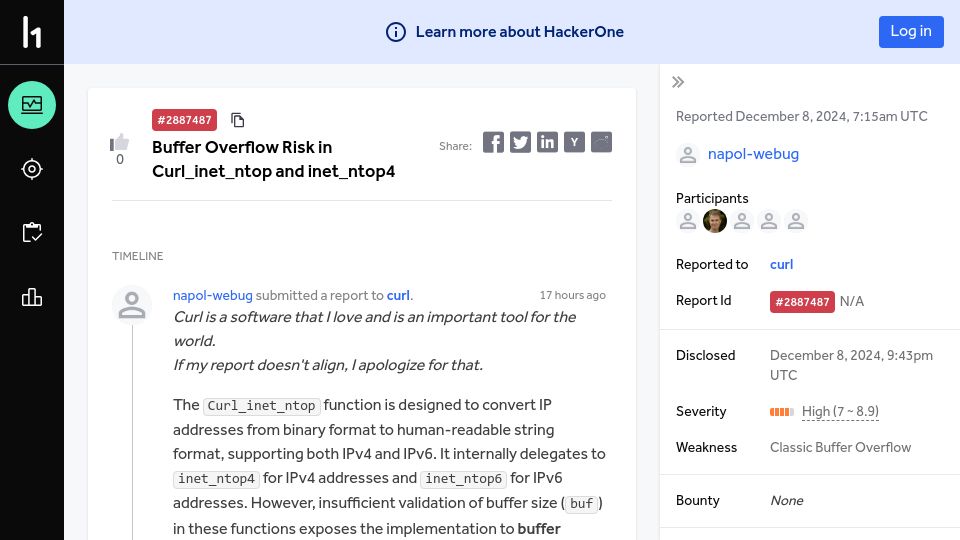Open the participant with the photo avatar
Image resolution: width=960 pixels, height=540 pixels.
coord(714,221)
